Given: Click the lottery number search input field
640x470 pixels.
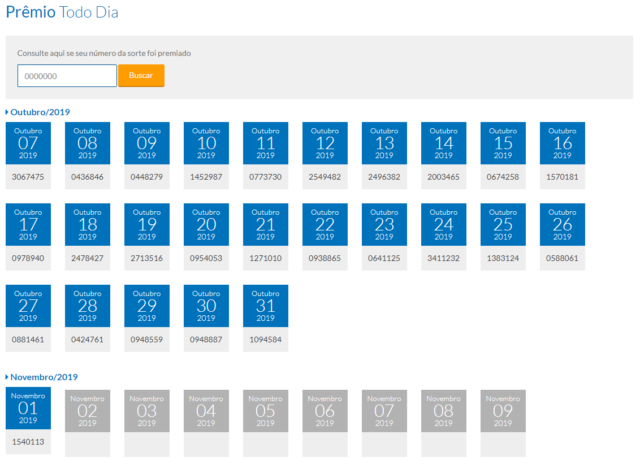Looking at the screenshot, I should [67, 76].
